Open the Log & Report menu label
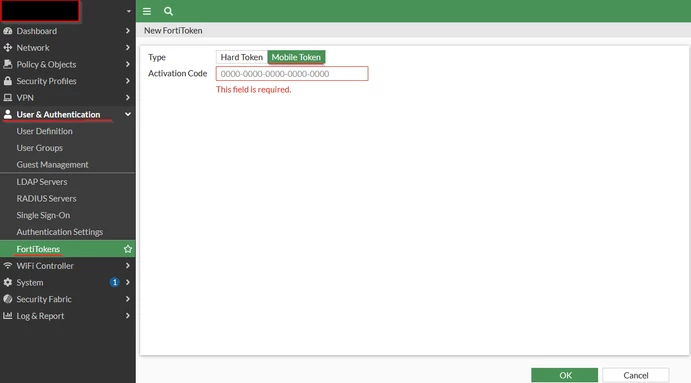The width and height of the screenshot is (691, 383). point(40,316)
